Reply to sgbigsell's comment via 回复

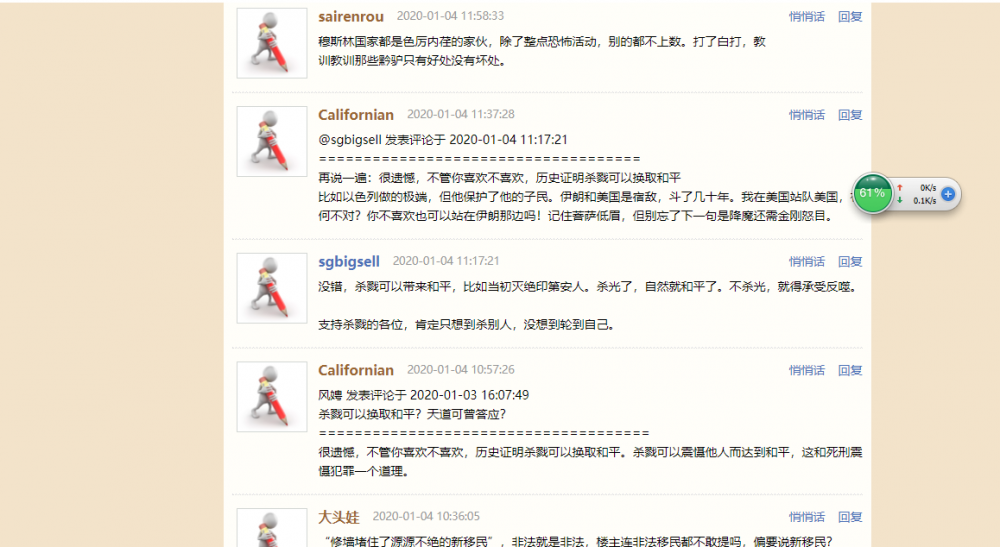(x=850, y=261)
